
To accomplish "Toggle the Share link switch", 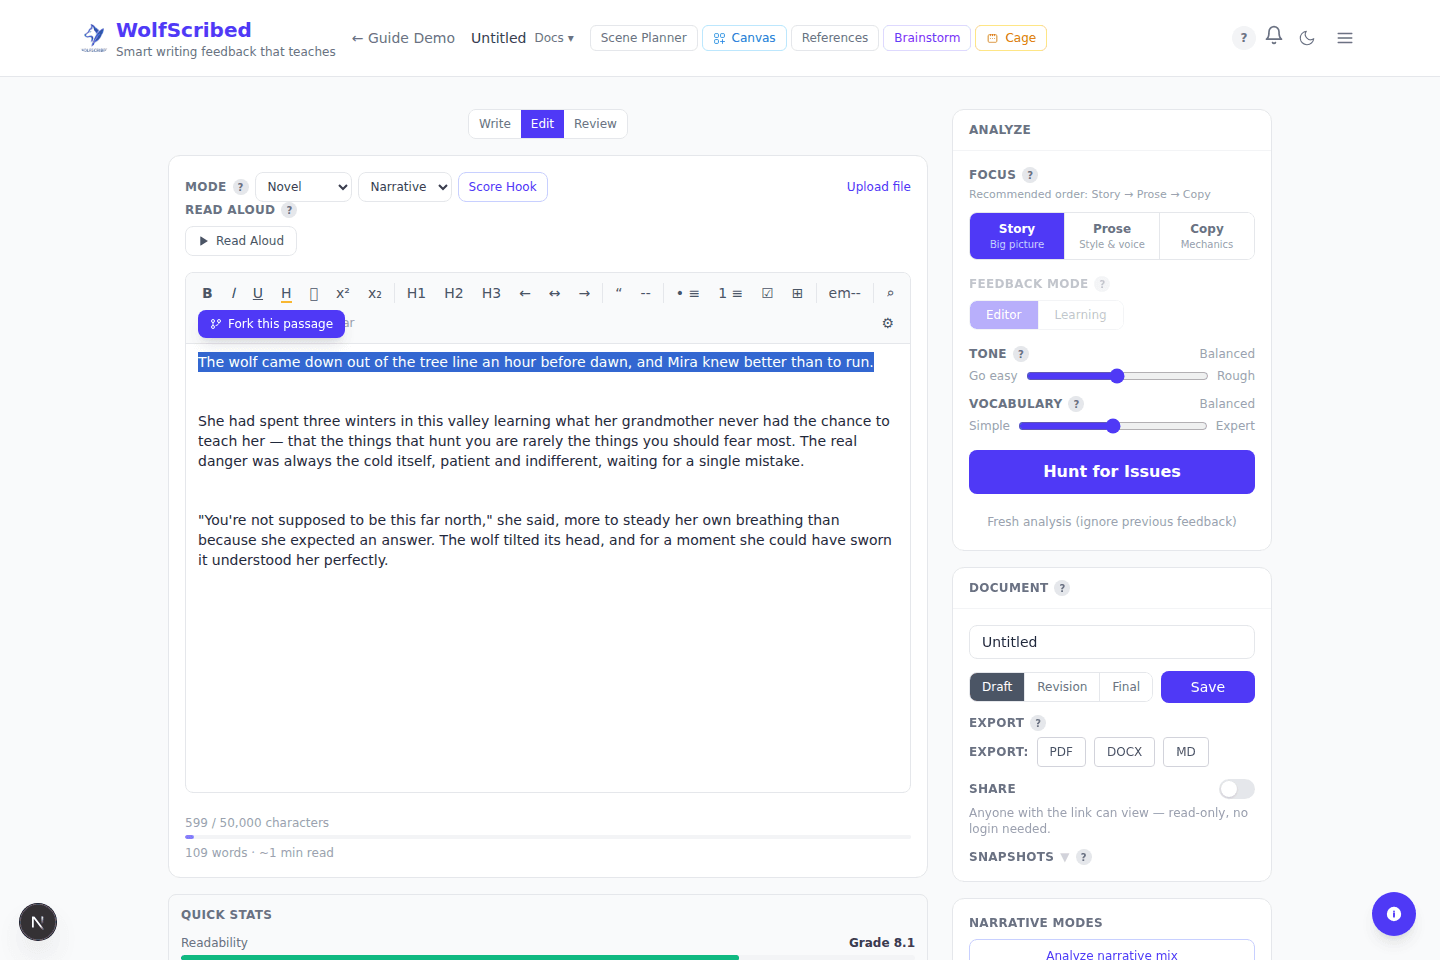I will click(x=1237, y=789).
